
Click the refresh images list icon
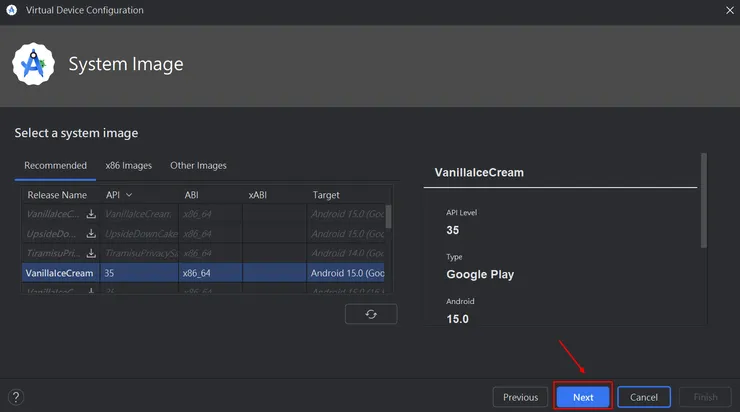(371, 314)
